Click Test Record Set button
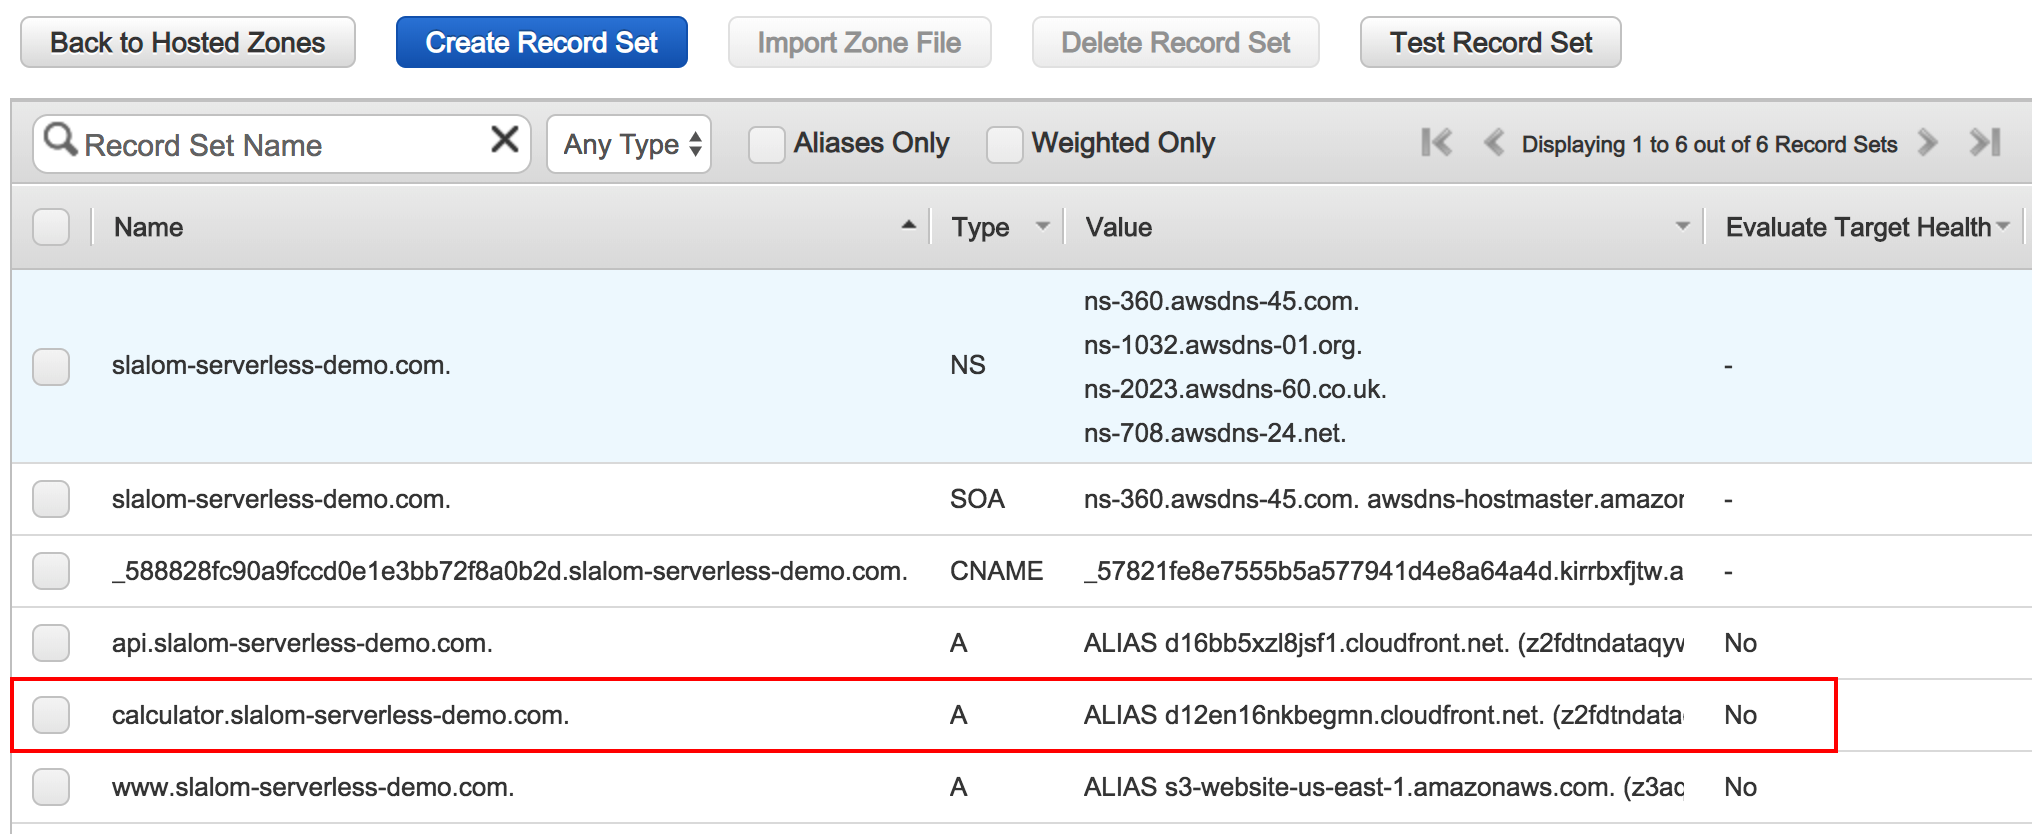The image size is (2032, 834). click(1490, 43)
